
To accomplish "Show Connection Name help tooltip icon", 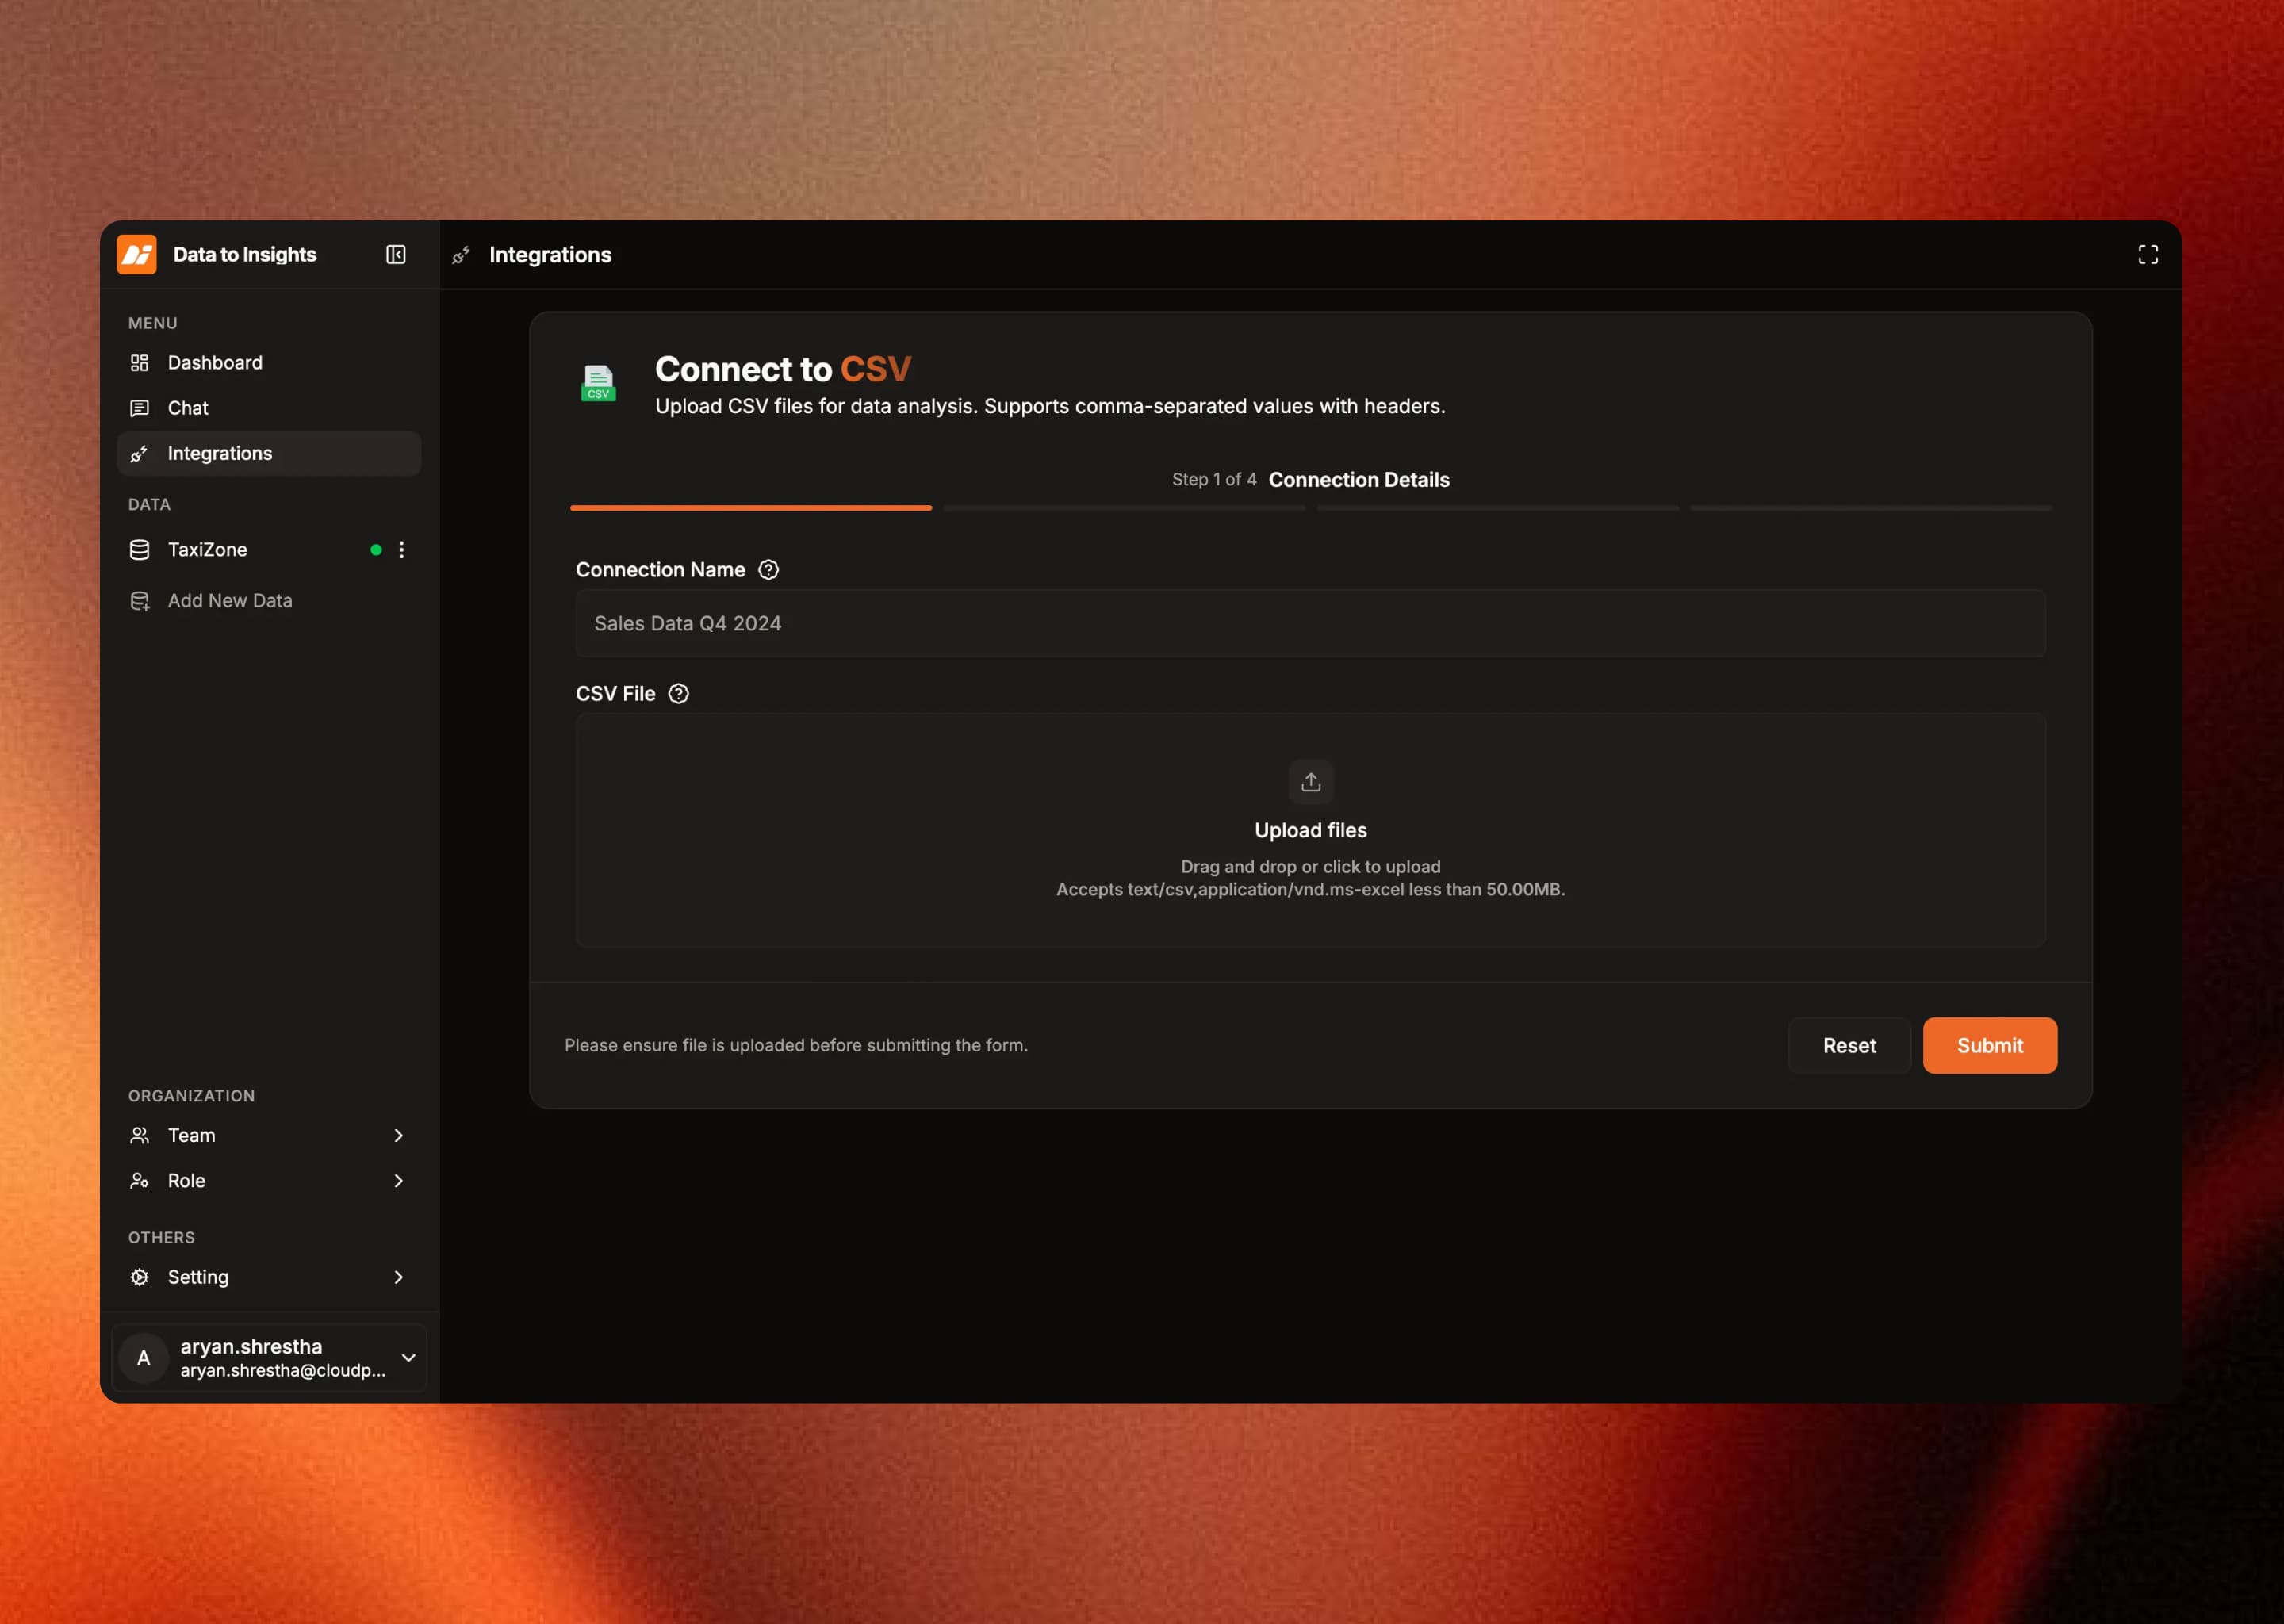I will tap(768, 570).
